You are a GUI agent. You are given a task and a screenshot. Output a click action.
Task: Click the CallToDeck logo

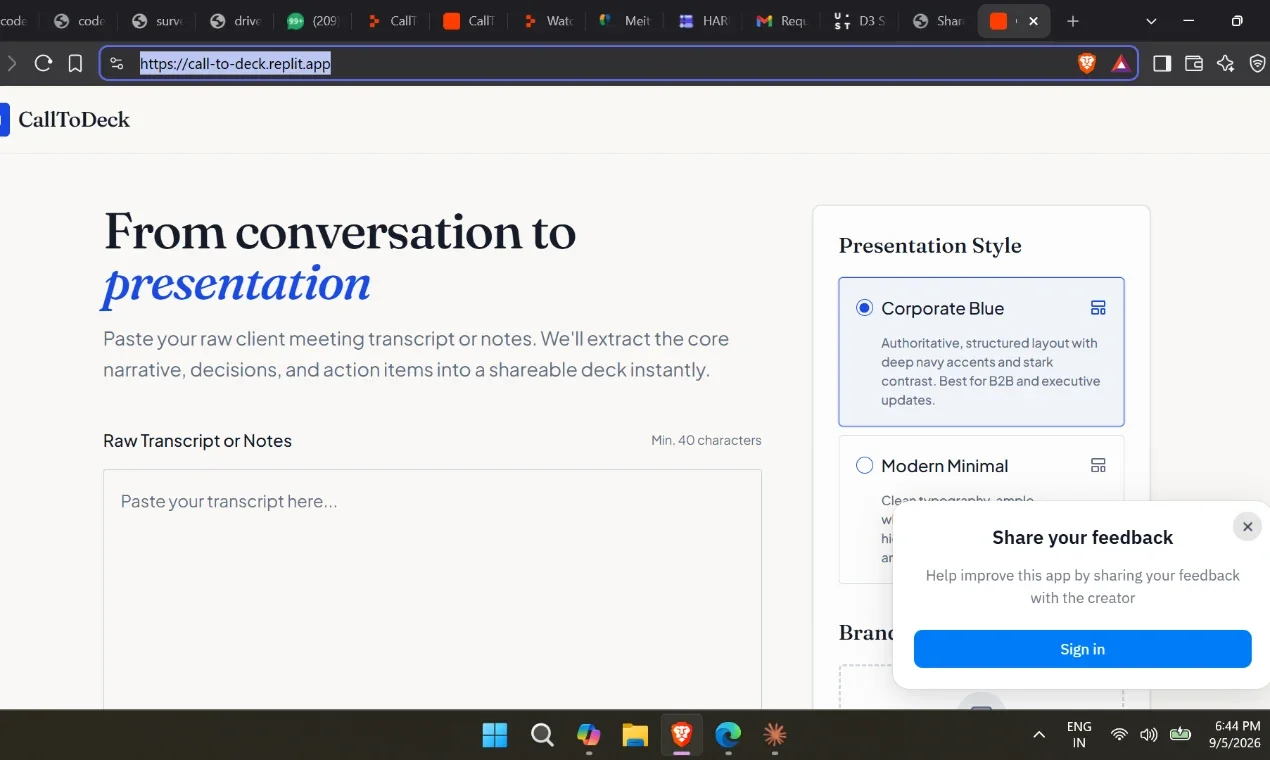(x=65, y=120)
